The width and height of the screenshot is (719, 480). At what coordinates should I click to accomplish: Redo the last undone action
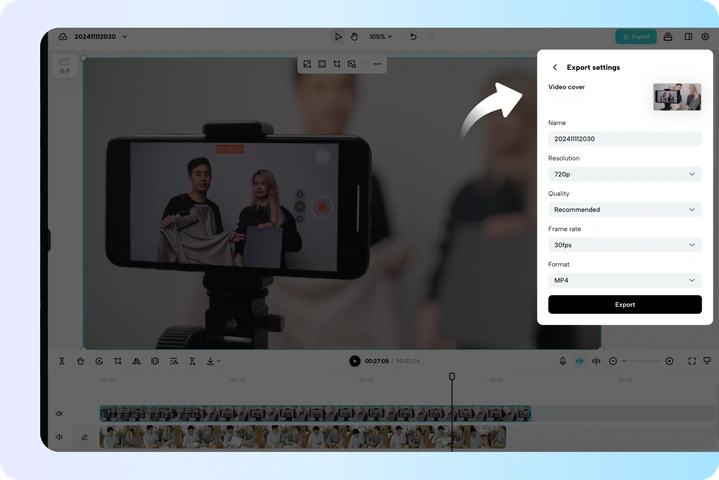[431, 37]
